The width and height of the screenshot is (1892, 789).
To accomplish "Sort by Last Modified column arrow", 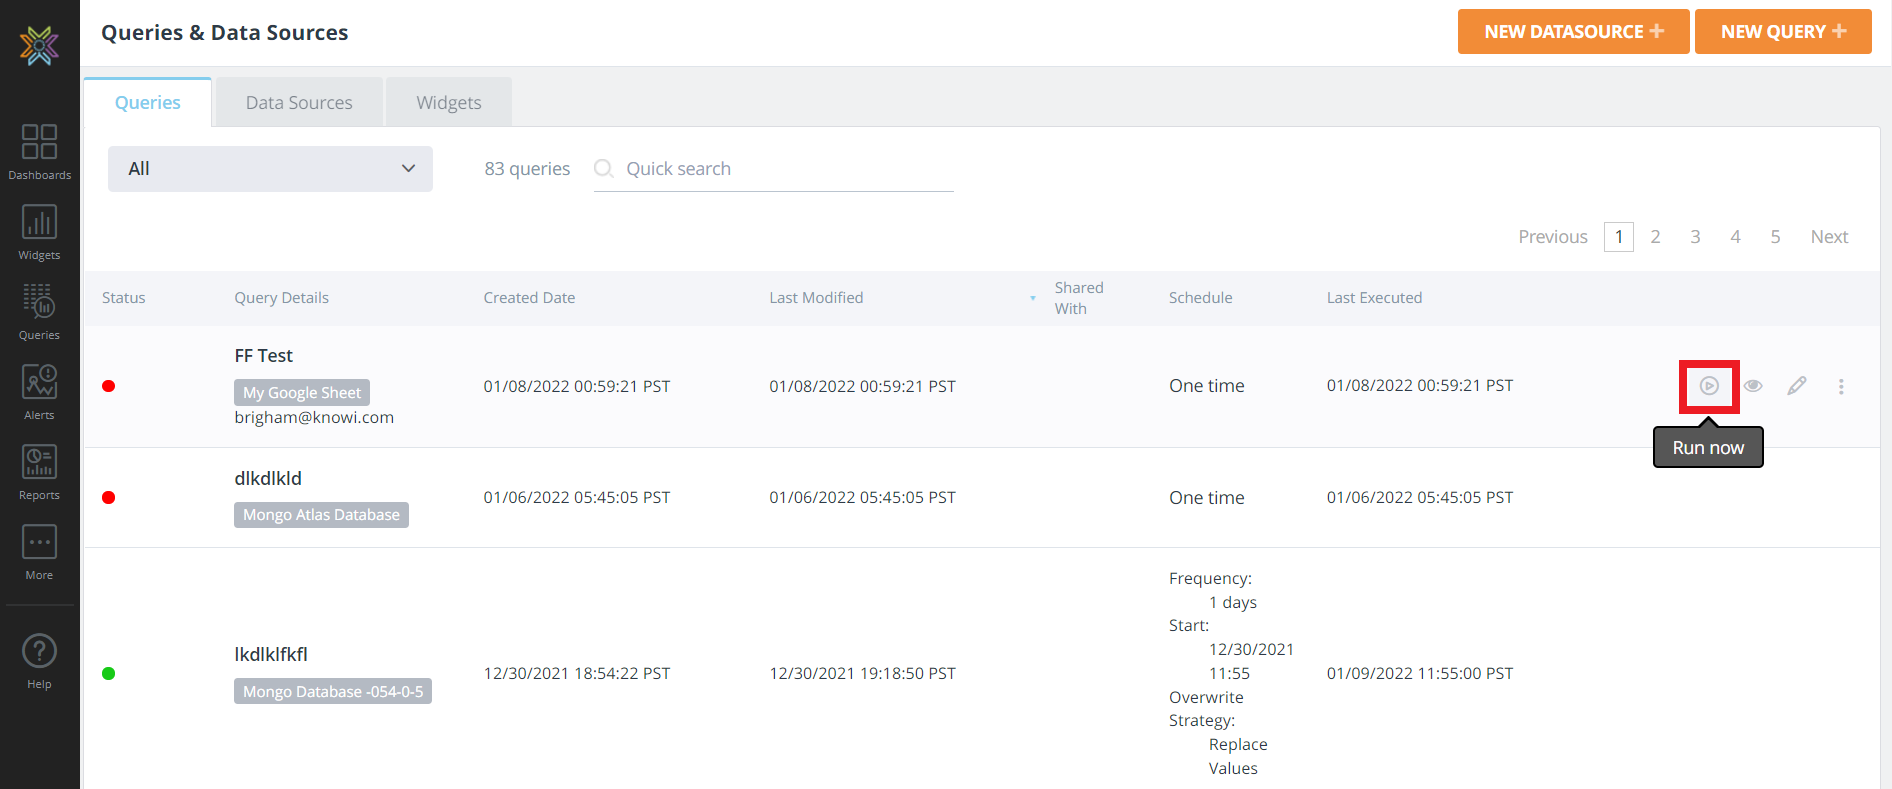I will coord(1032,298).
